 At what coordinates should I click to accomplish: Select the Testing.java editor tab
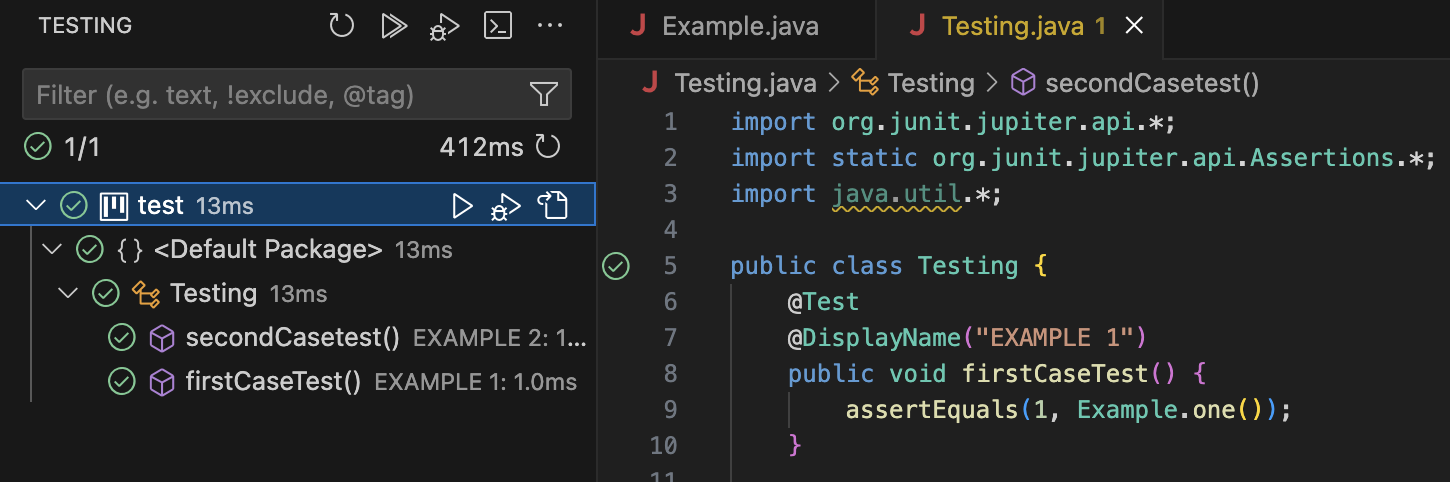pyautogui.click(x=1010, y=27)
